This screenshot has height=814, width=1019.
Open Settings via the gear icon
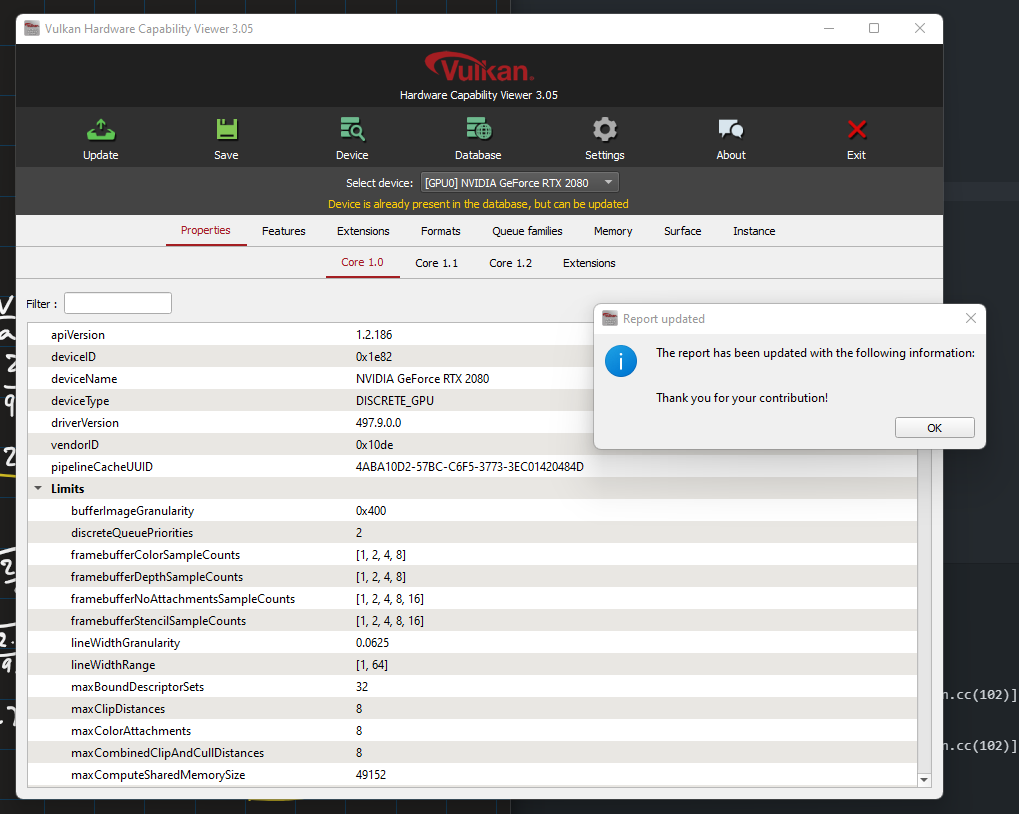click(x=604, y=130)
